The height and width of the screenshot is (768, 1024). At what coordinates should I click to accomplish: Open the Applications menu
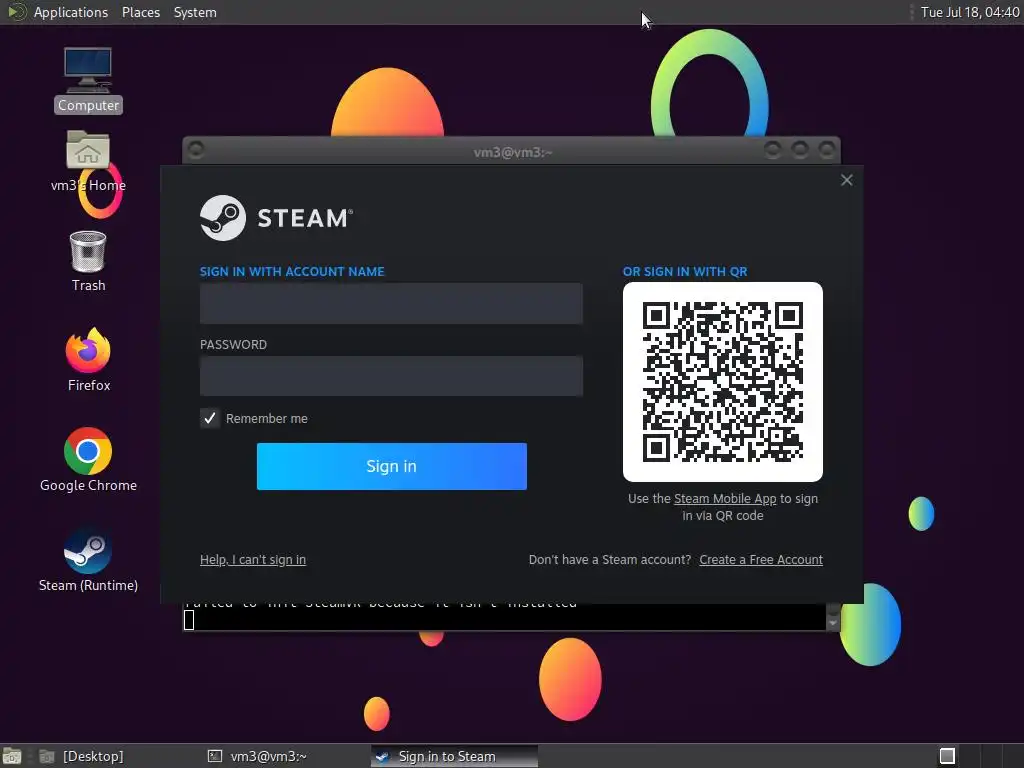[x=71, y=12]
